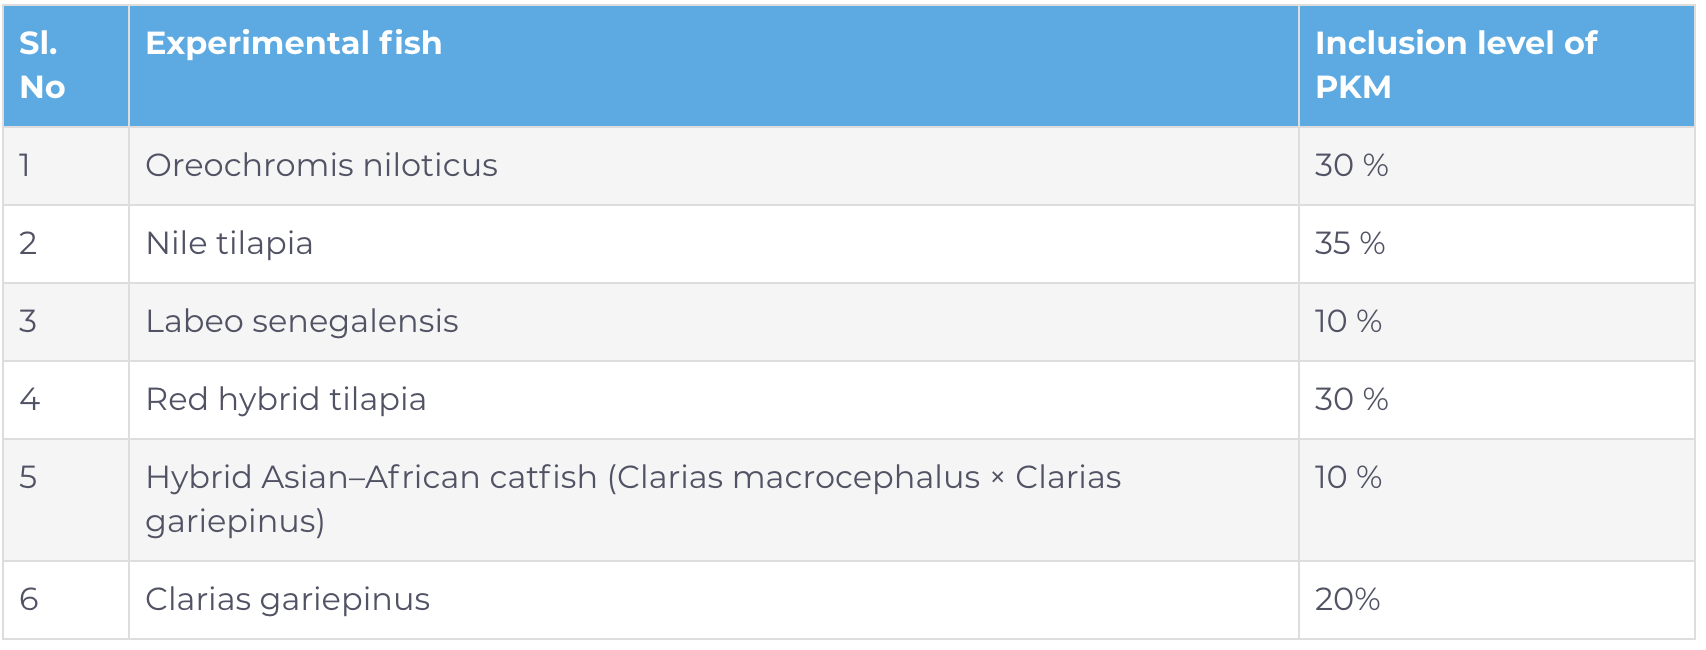
Task: Click the 10 % value for Labeo senegalensis
Action: (1347, 321)
